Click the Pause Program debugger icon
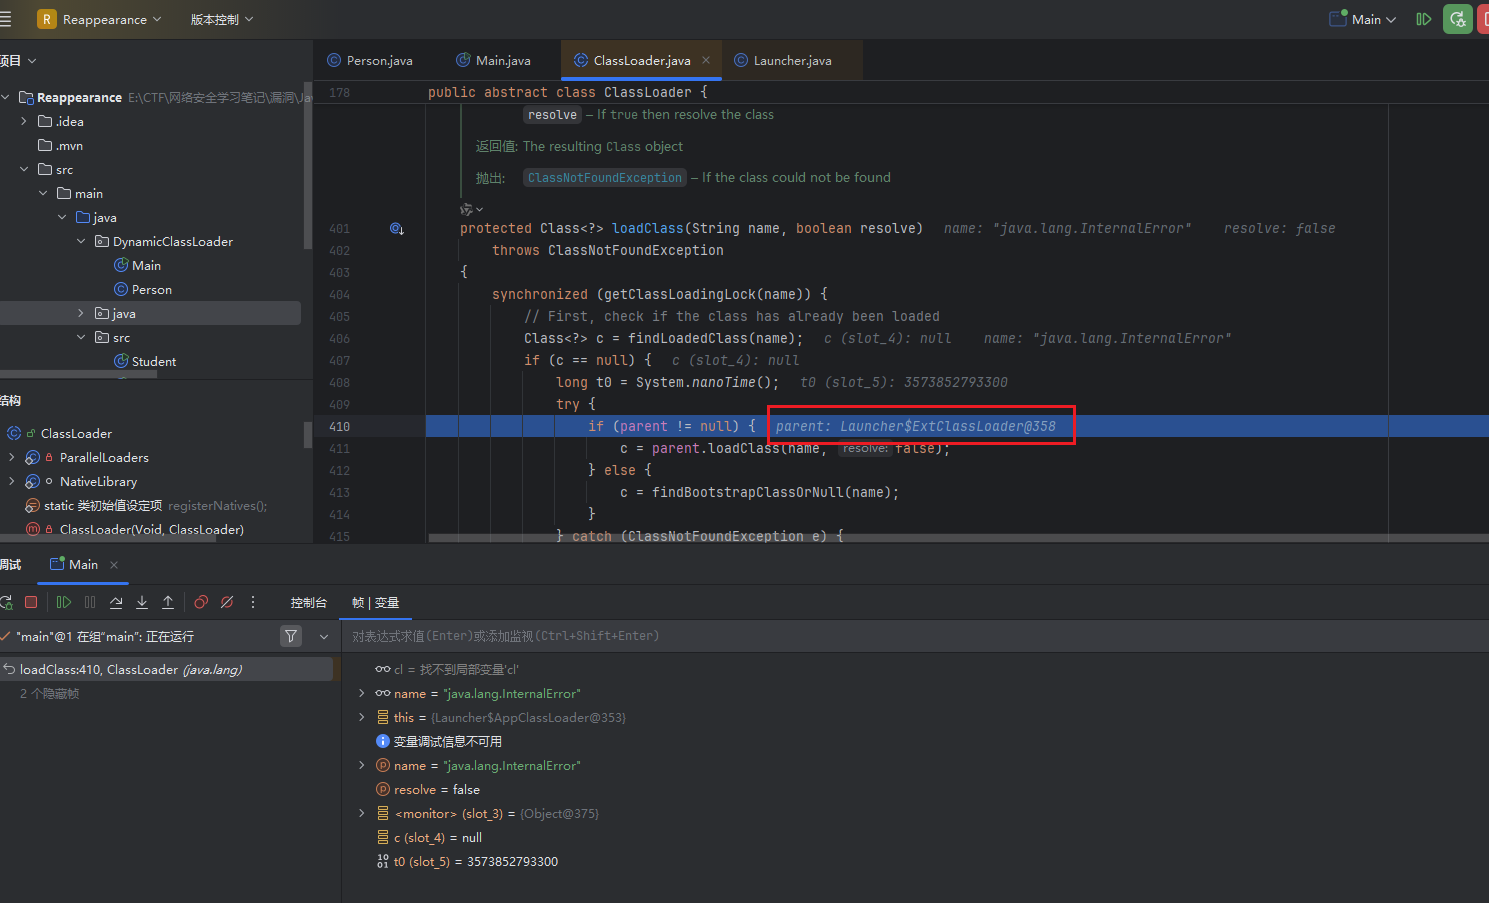This screenshot has height=903, width=1489. coord(90,602)
